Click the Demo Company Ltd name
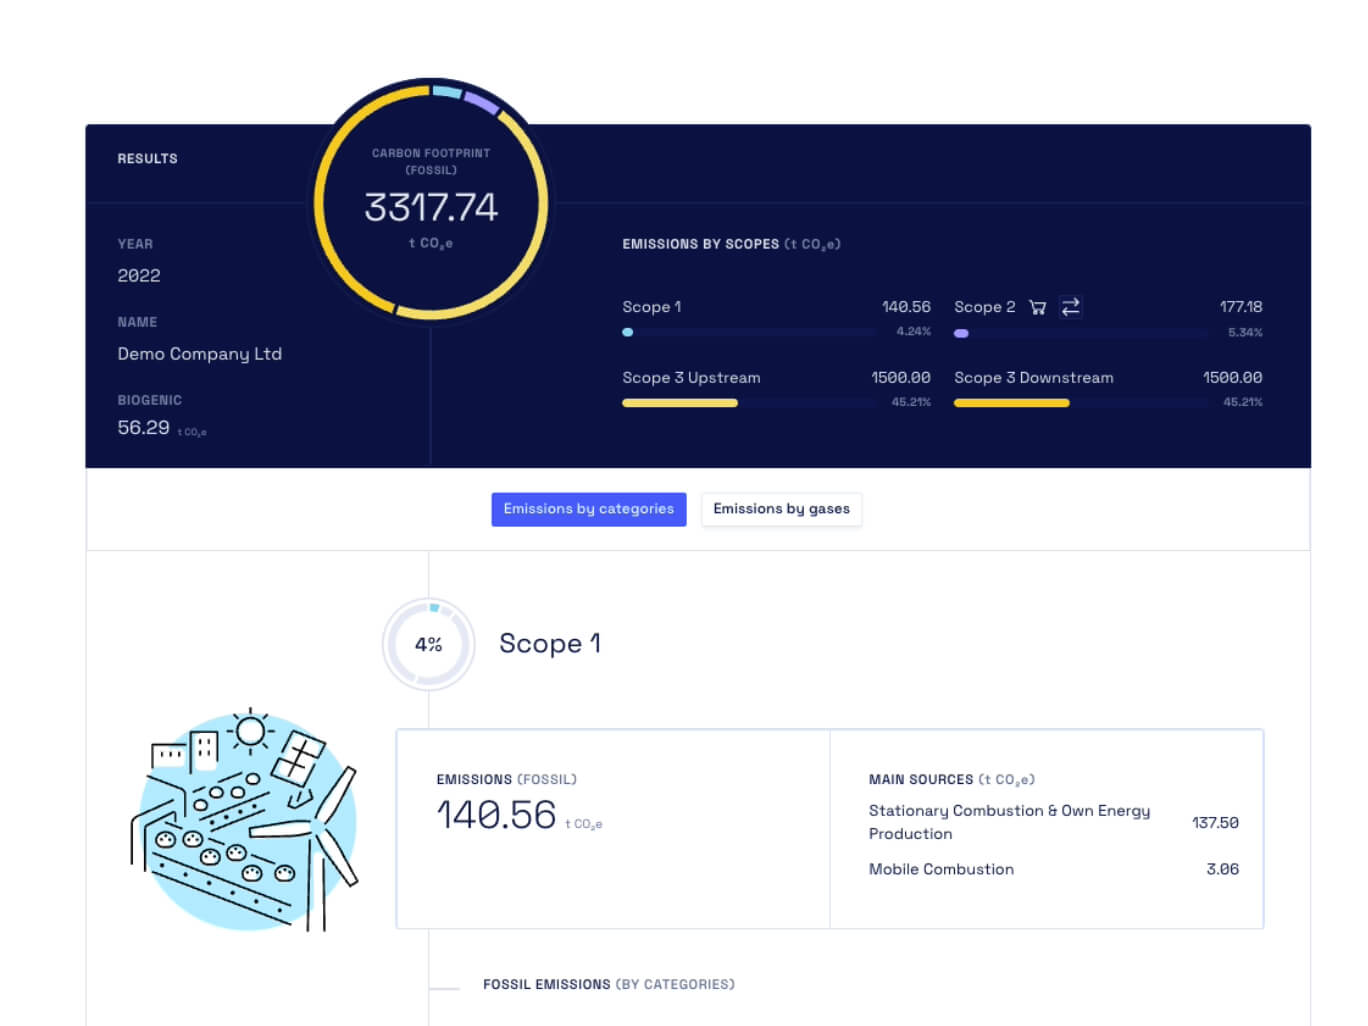The image size is (1368, 1026). click(200, 354)
